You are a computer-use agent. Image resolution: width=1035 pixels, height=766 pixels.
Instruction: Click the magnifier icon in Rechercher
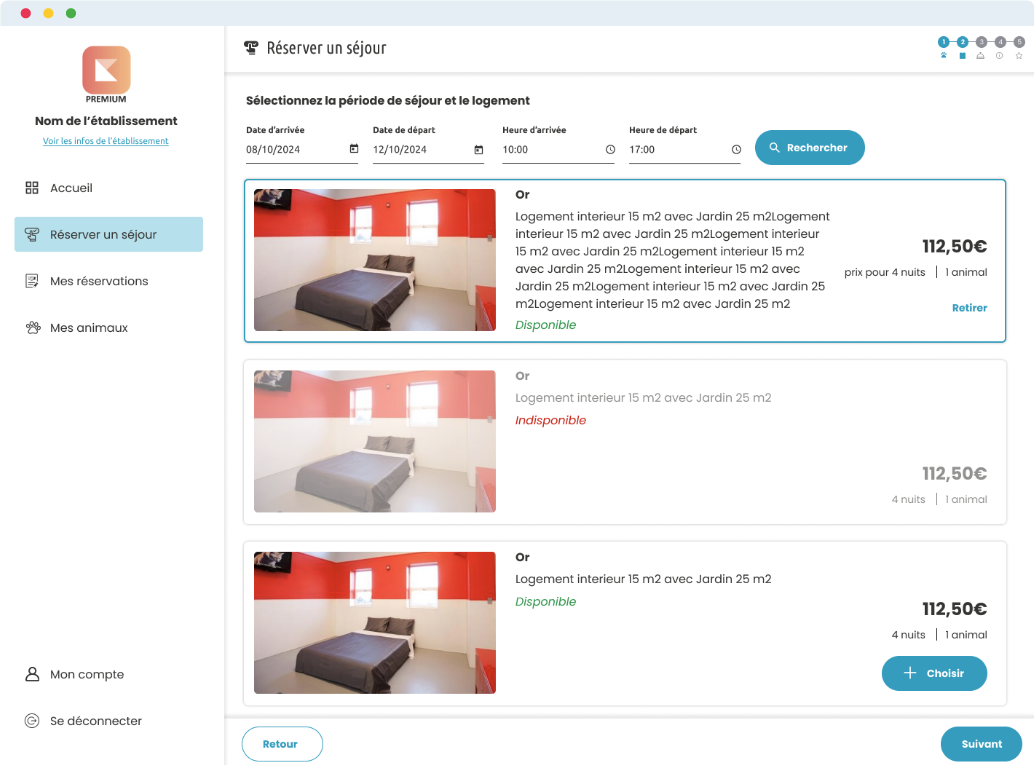click(x=775, y=148)
